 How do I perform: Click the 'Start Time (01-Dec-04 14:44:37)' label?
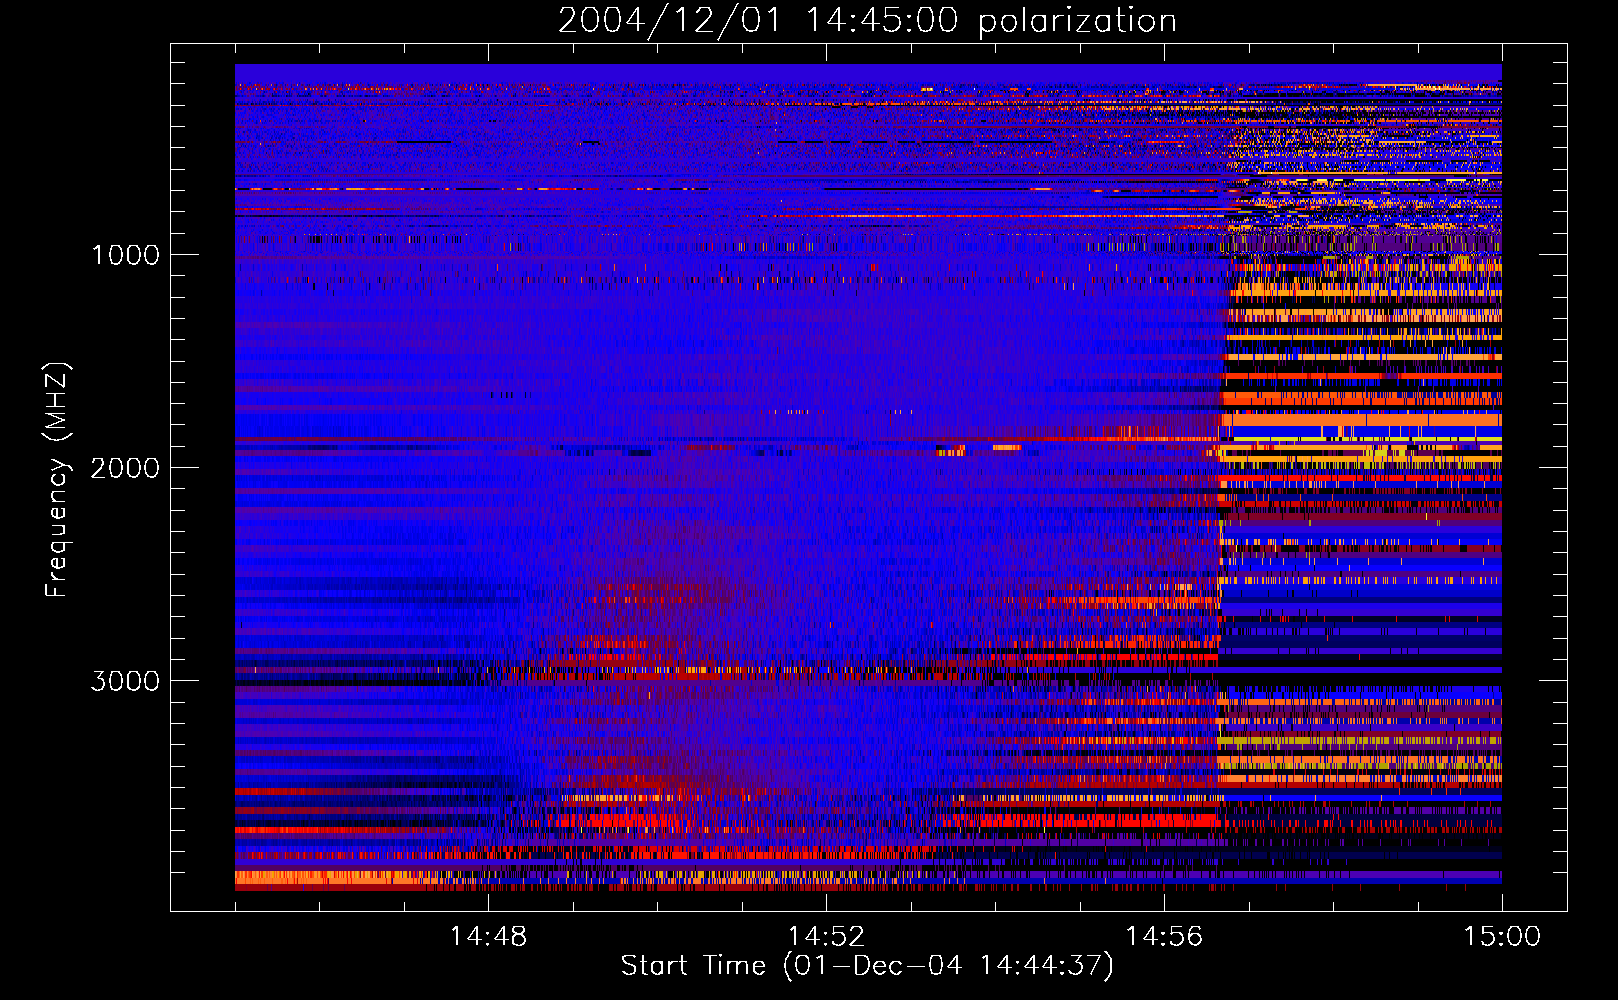coord(867,966)
